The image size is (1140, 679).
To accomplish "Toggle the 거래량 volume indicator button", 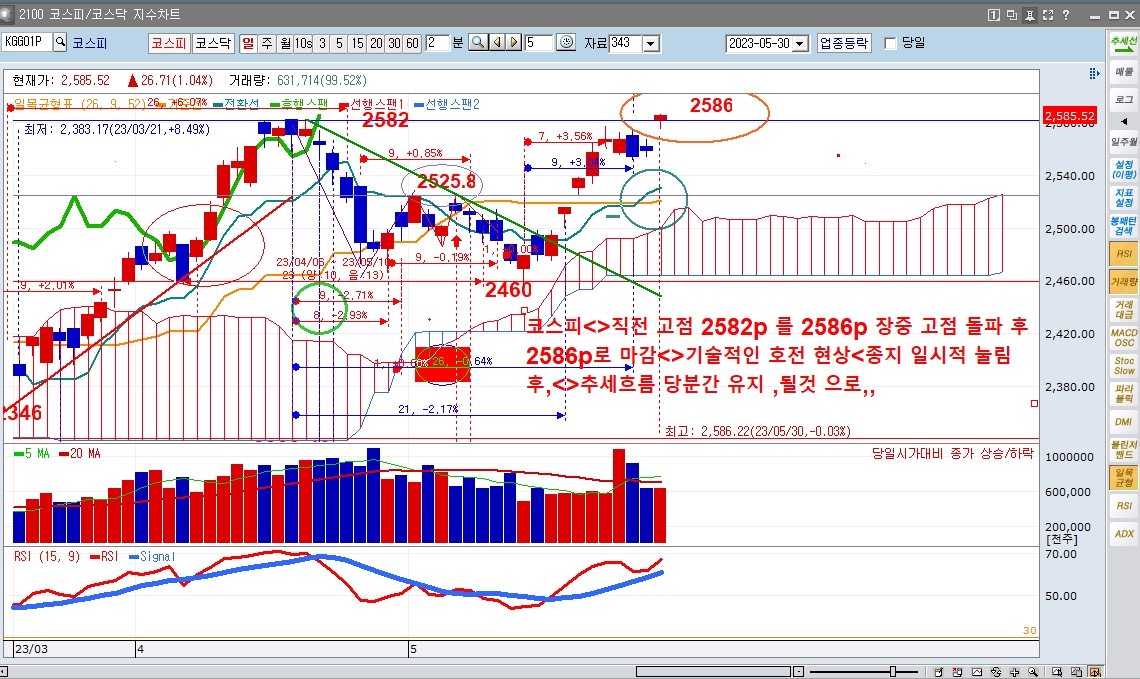I will point(1124,283).
